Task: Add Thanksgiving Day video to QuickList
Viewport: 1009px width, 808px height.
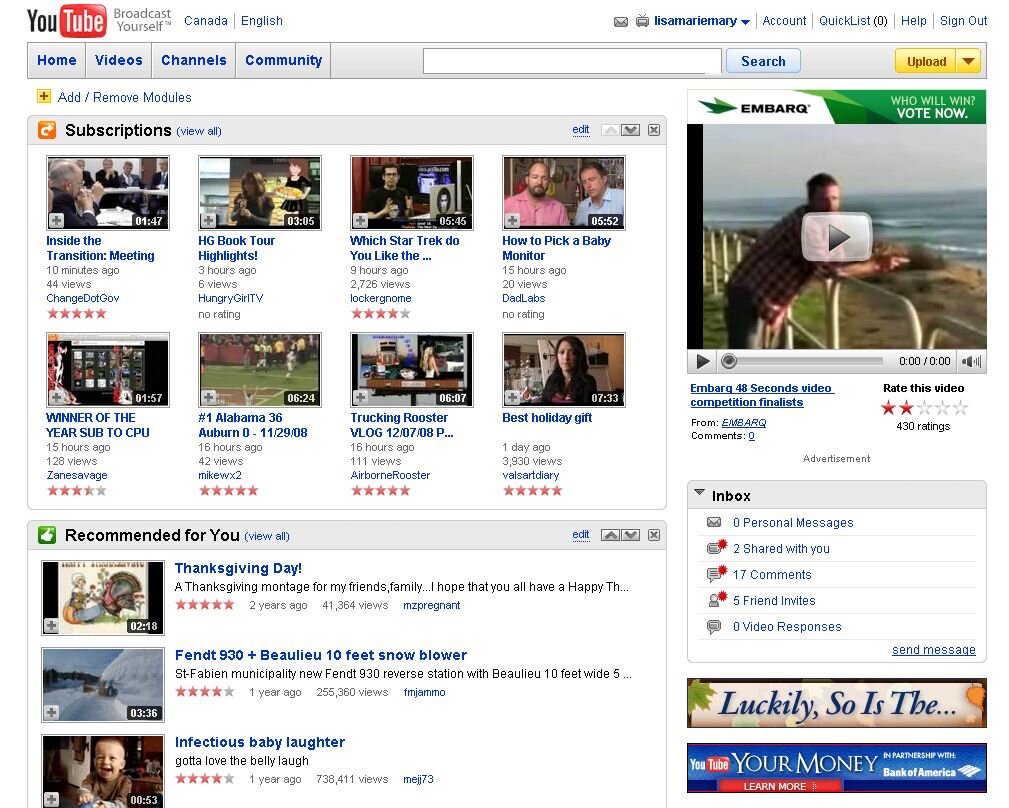Action: 51,626
